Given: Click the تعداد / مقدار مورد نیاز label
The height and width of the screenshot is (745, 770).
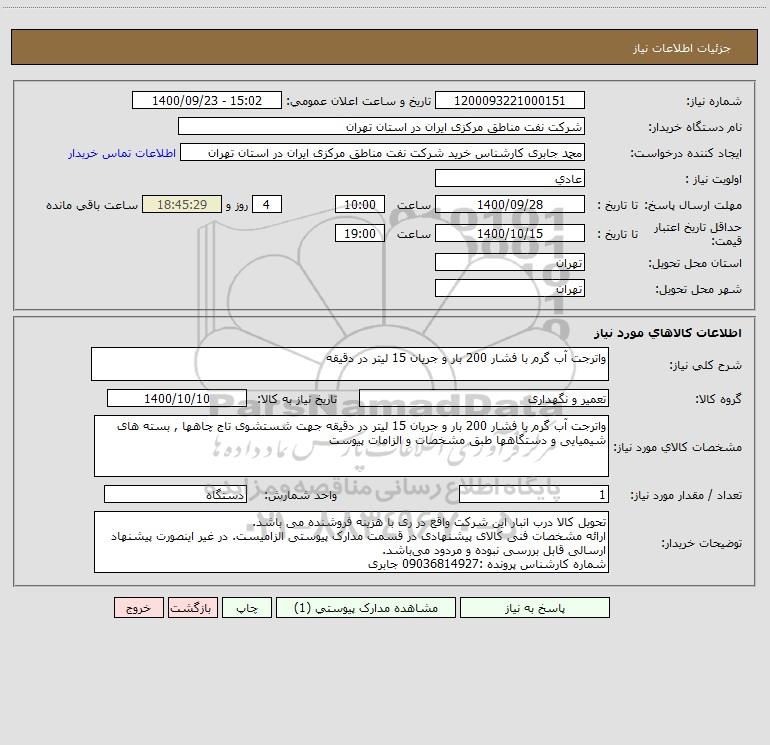Looking at the screenshot, I should point(686,495).
